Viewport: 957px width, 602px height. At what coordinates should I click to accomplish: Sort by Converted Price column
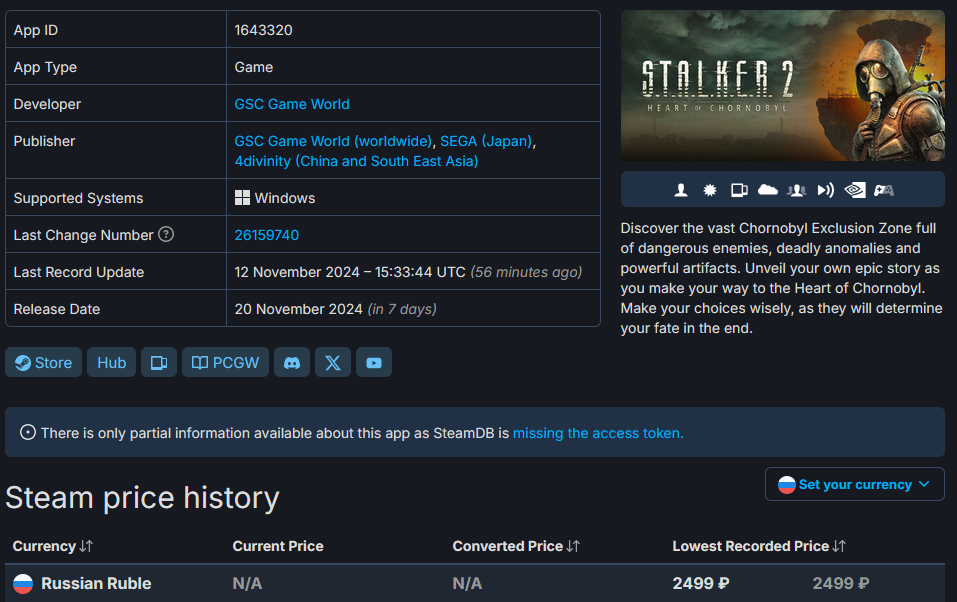516,546
